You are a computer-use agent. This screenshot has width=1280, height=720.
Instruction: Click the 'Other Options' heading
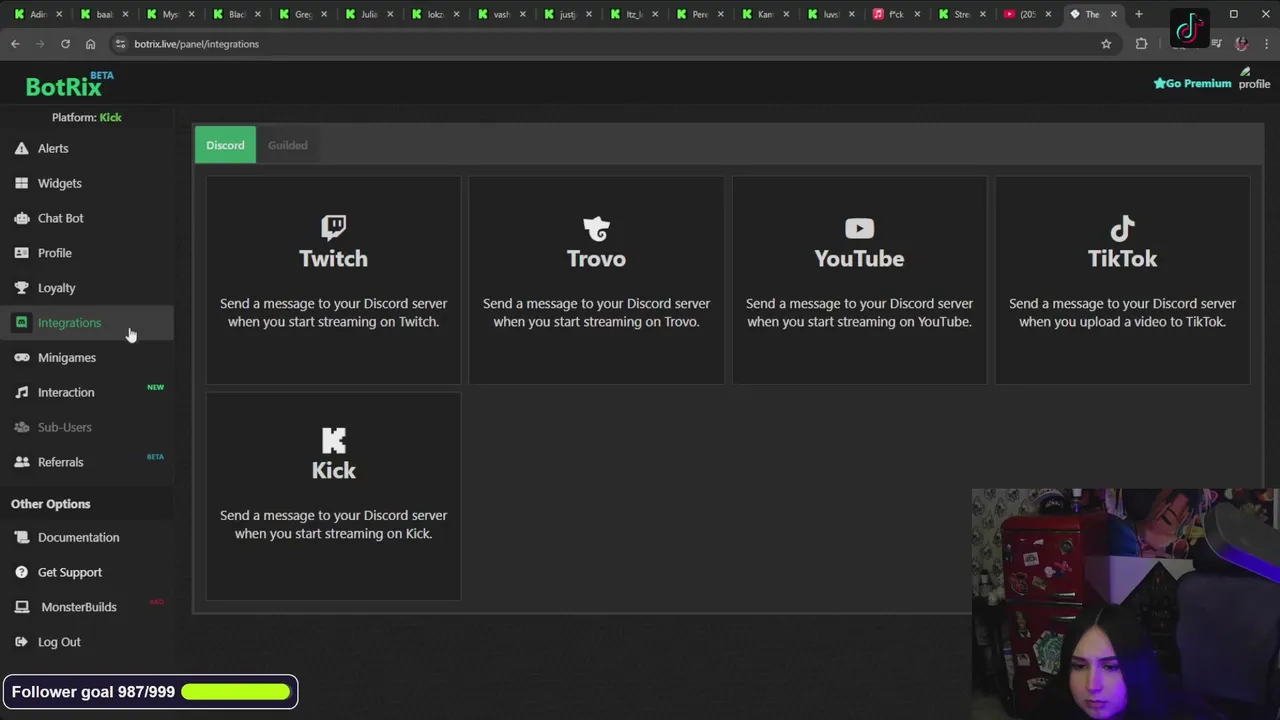pyautogui.click(x=50, y=504)
